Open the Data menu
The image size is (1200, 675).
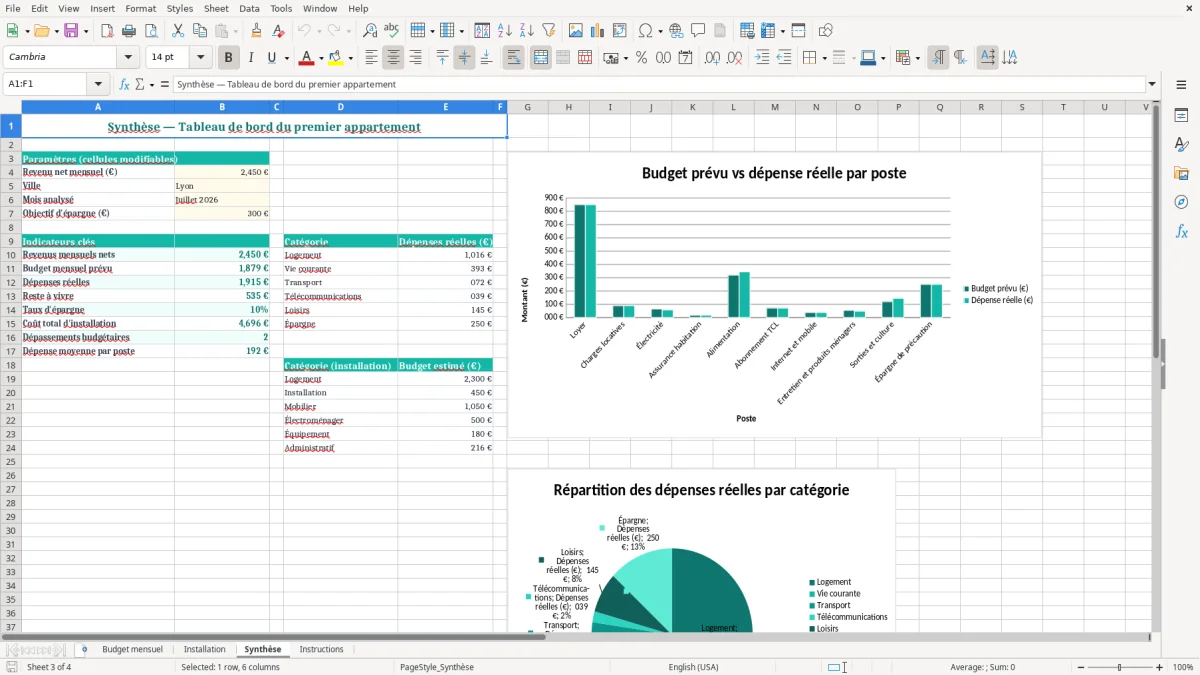coord(249,8)
